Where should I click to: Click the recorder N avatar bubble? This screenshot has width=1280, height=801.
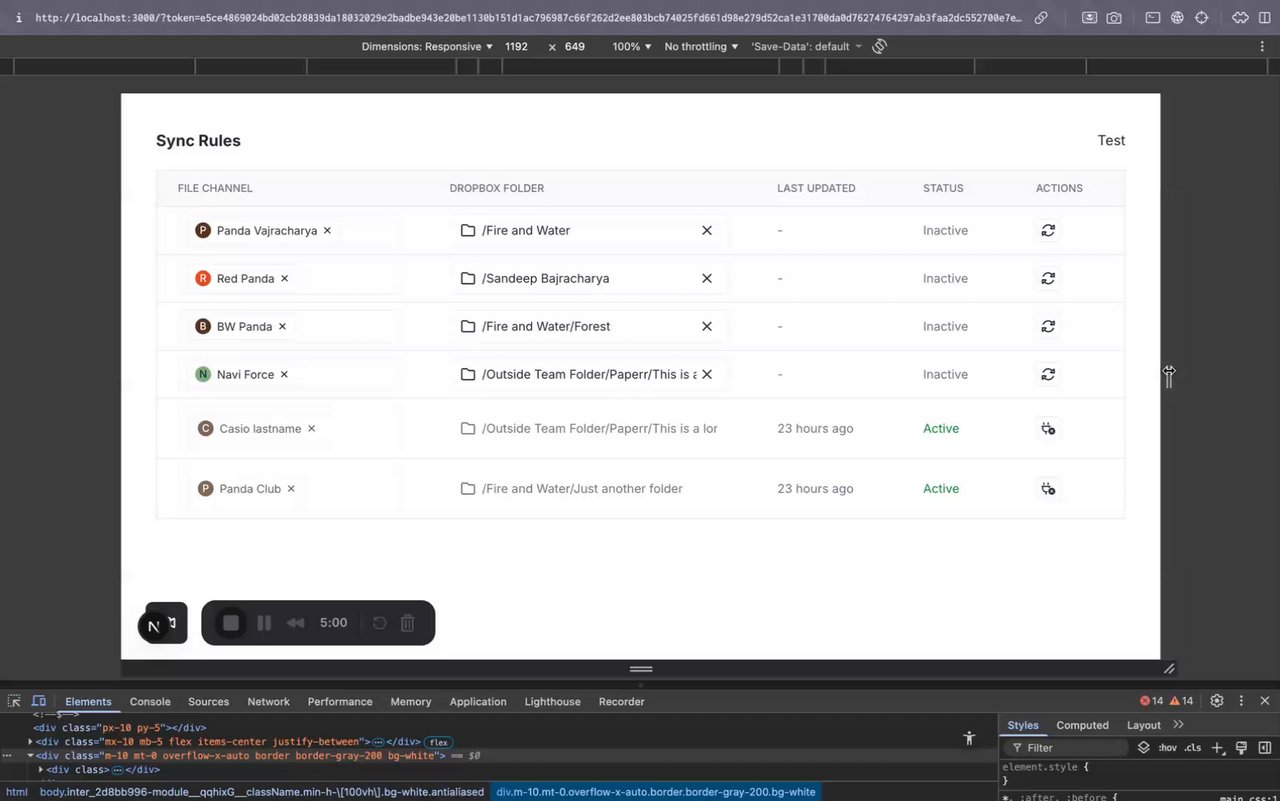tap(153, 627)
